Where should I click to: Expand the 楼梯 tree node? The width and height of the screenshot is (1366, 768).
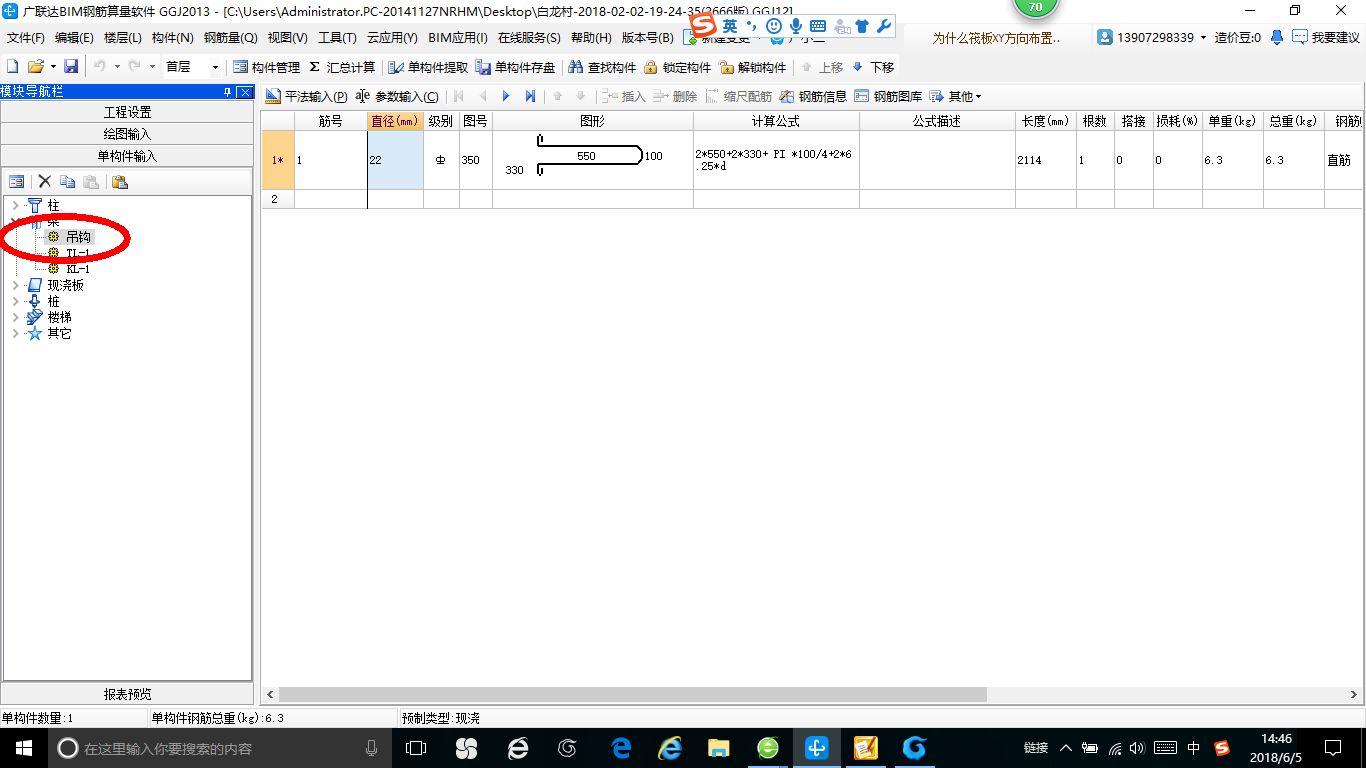15,317
